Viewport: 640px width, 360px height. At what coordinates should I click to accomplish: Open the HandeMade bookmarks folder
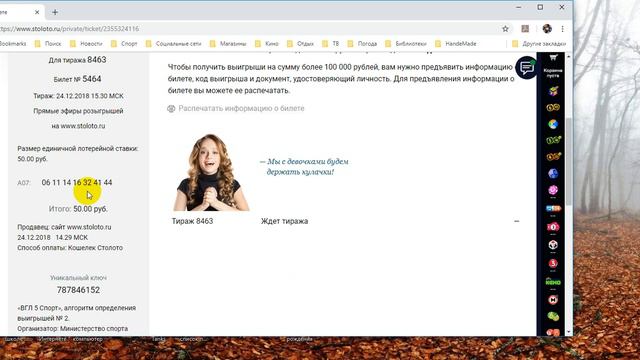tap(456, 44)
